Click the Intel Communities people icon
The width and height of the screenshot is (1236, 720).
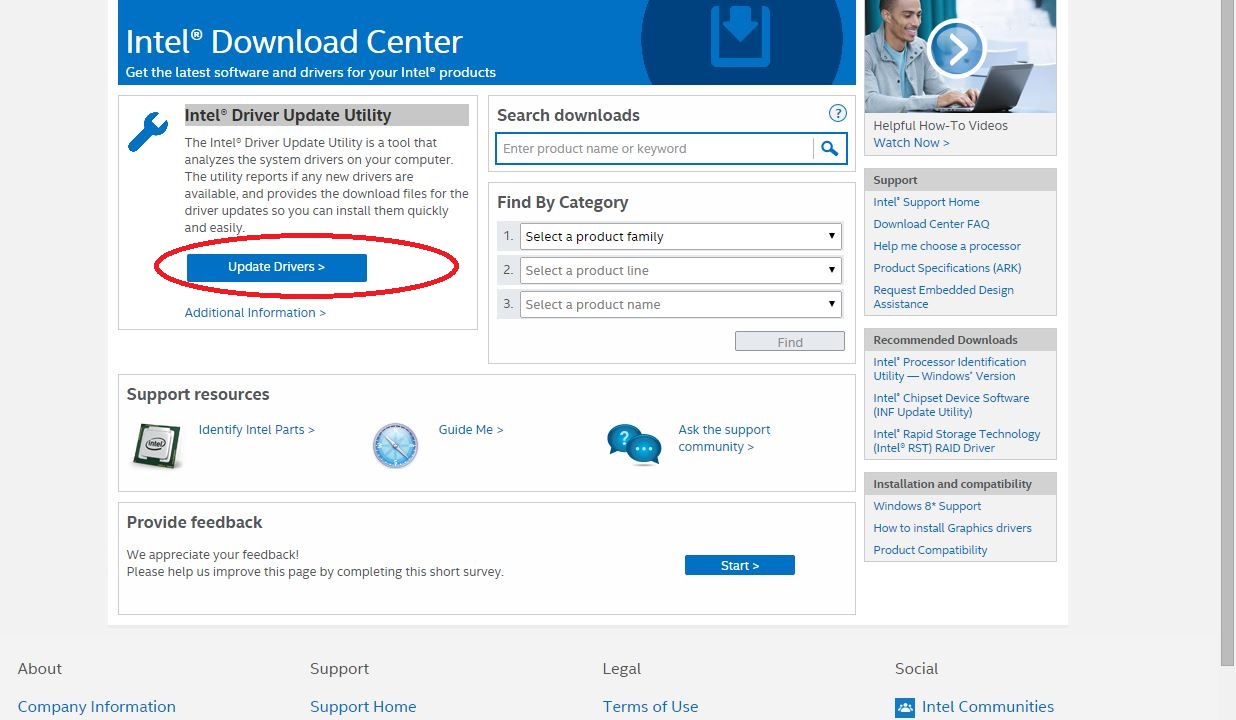(905, 708)
